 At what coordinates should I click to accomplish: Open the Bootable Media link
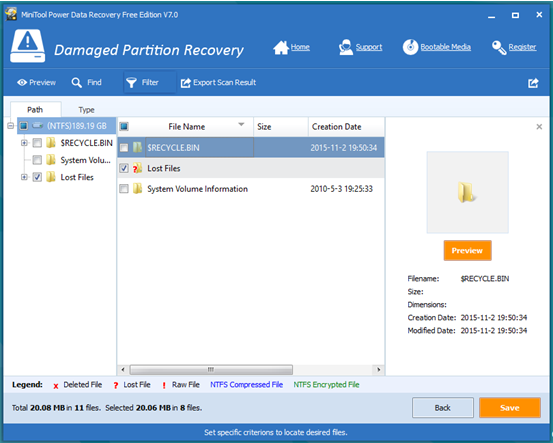coord(445,47)
